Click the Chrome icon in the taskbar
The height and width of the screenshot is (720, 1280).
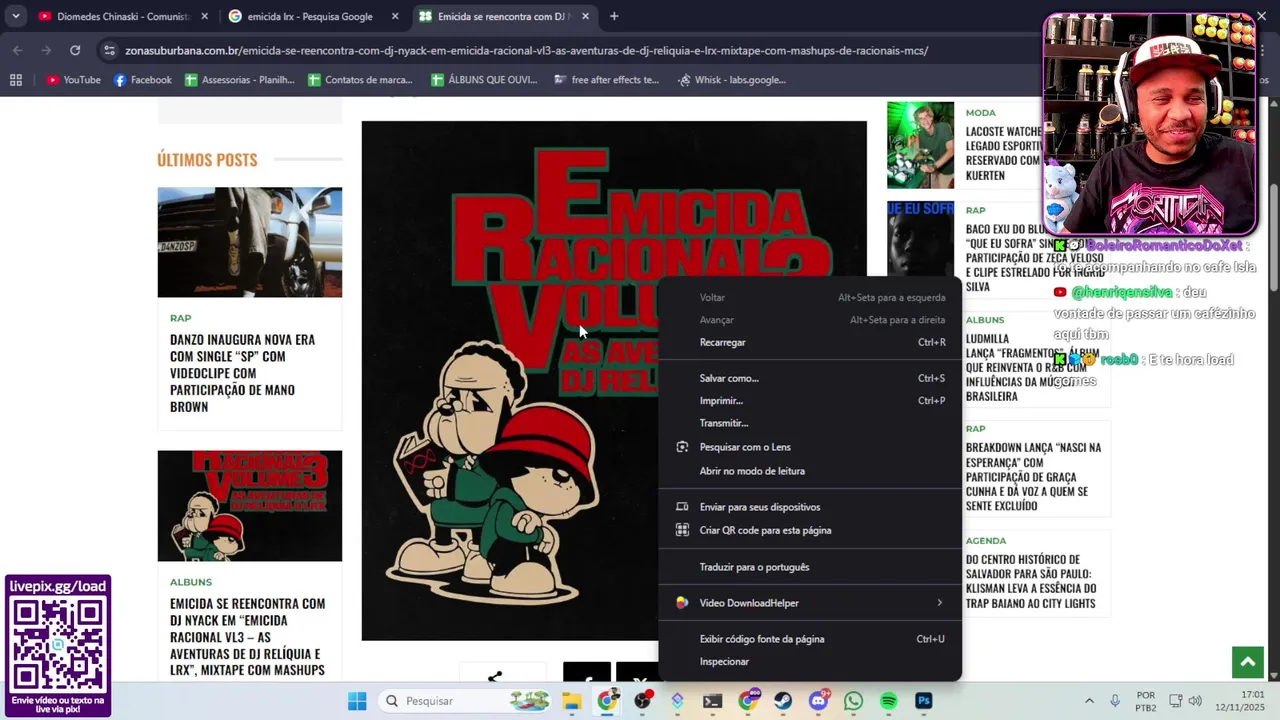pos(607,701)
